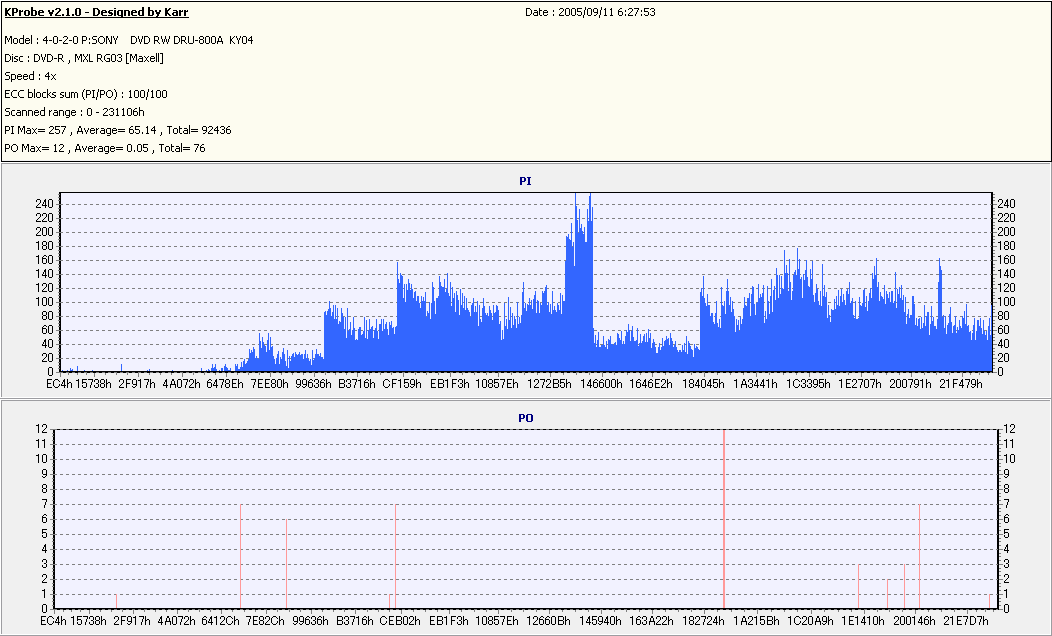Click the PO axis label 1A215Bh
Image resolution: width=1052 pixels, height=636 pixels.
pos(756,621)
